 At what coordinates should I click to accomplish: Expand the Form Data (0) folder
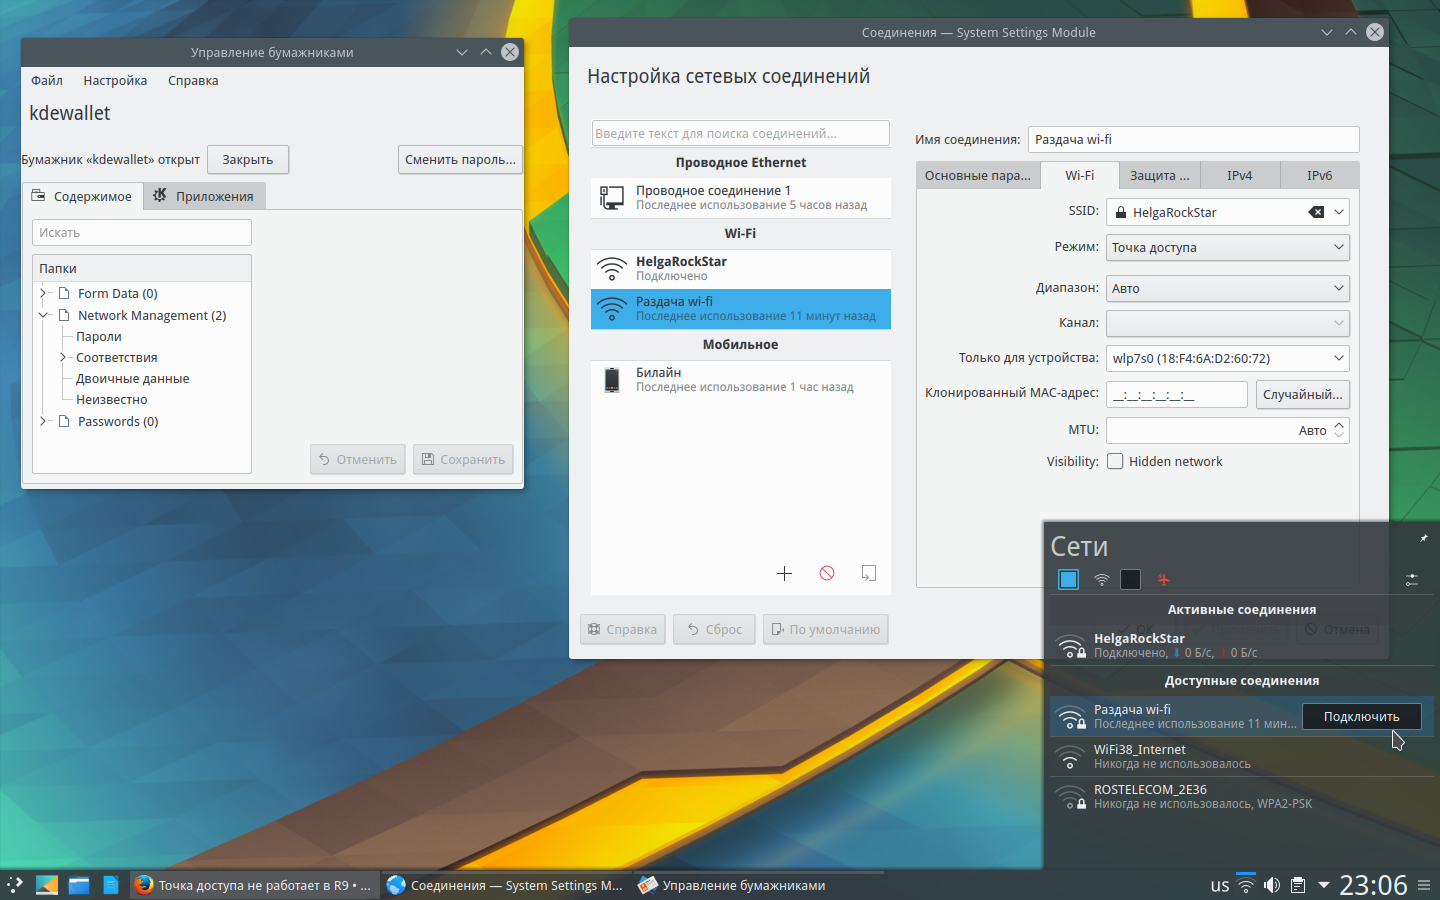click(43, 293)
